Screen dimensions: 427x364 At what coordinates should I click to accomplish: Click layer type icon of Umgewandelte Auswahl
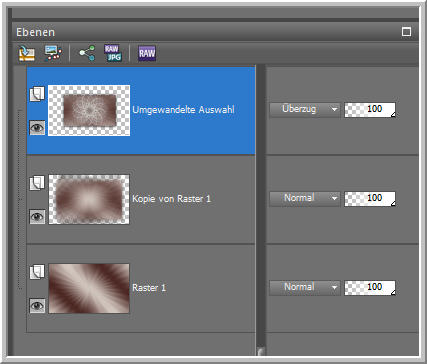coord(37,94)
